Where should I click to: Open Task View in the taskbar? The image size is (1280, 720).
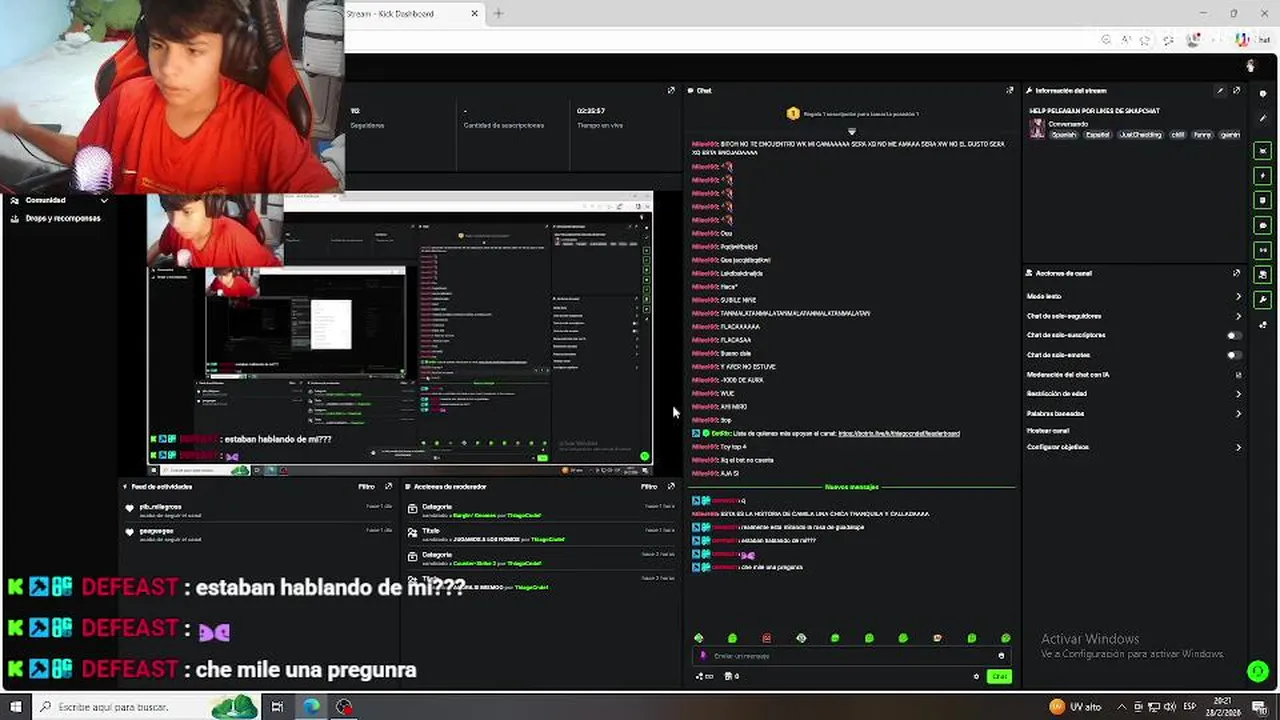tap(277, 707)
